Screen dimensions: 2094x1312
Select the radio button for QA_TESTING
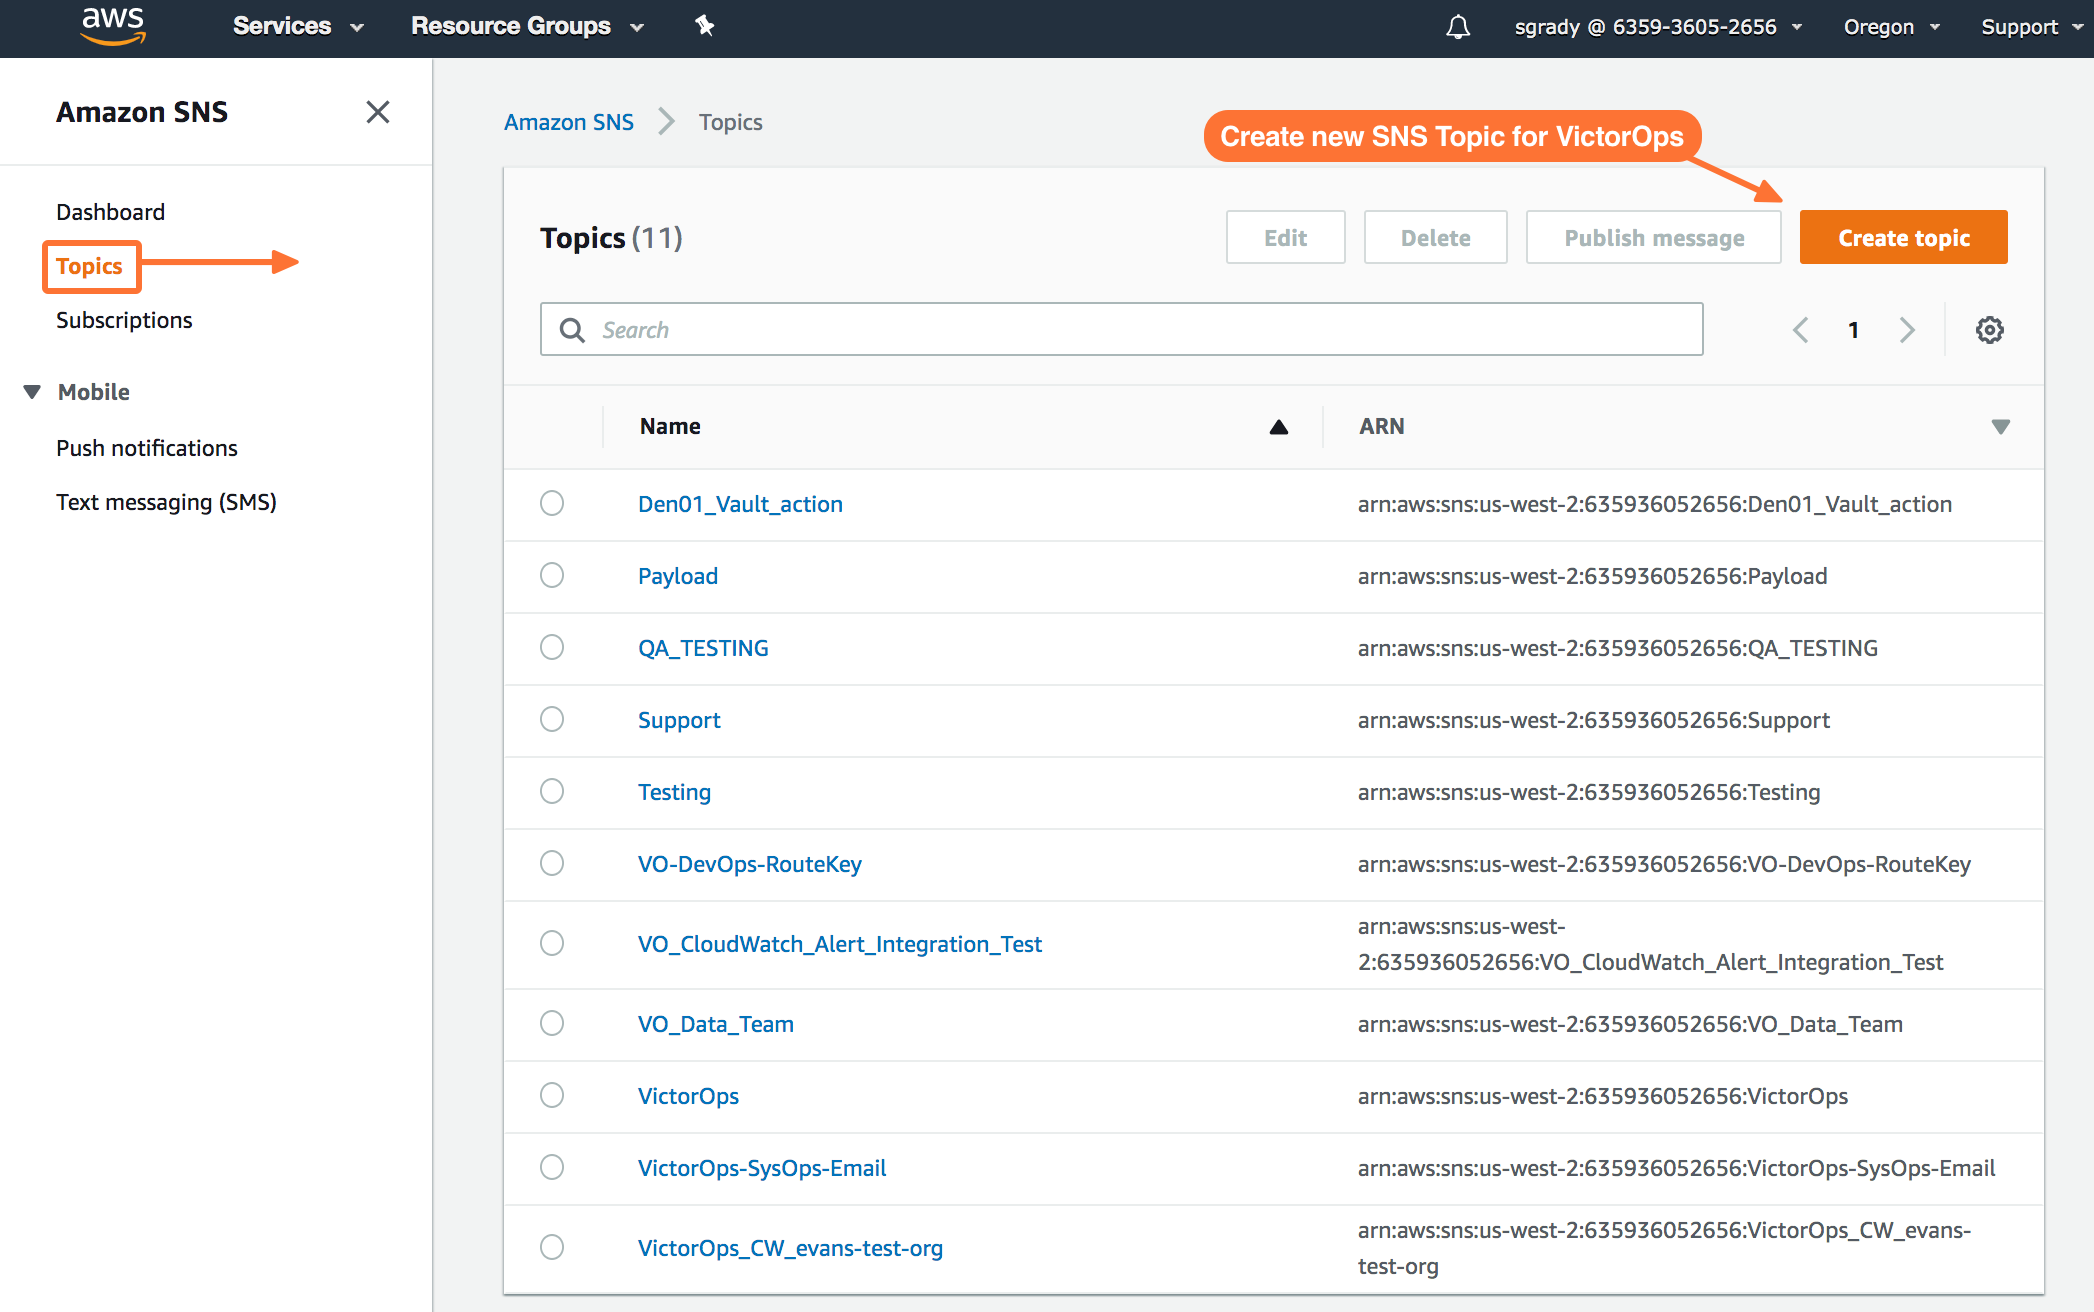click(x=552, y=647)
